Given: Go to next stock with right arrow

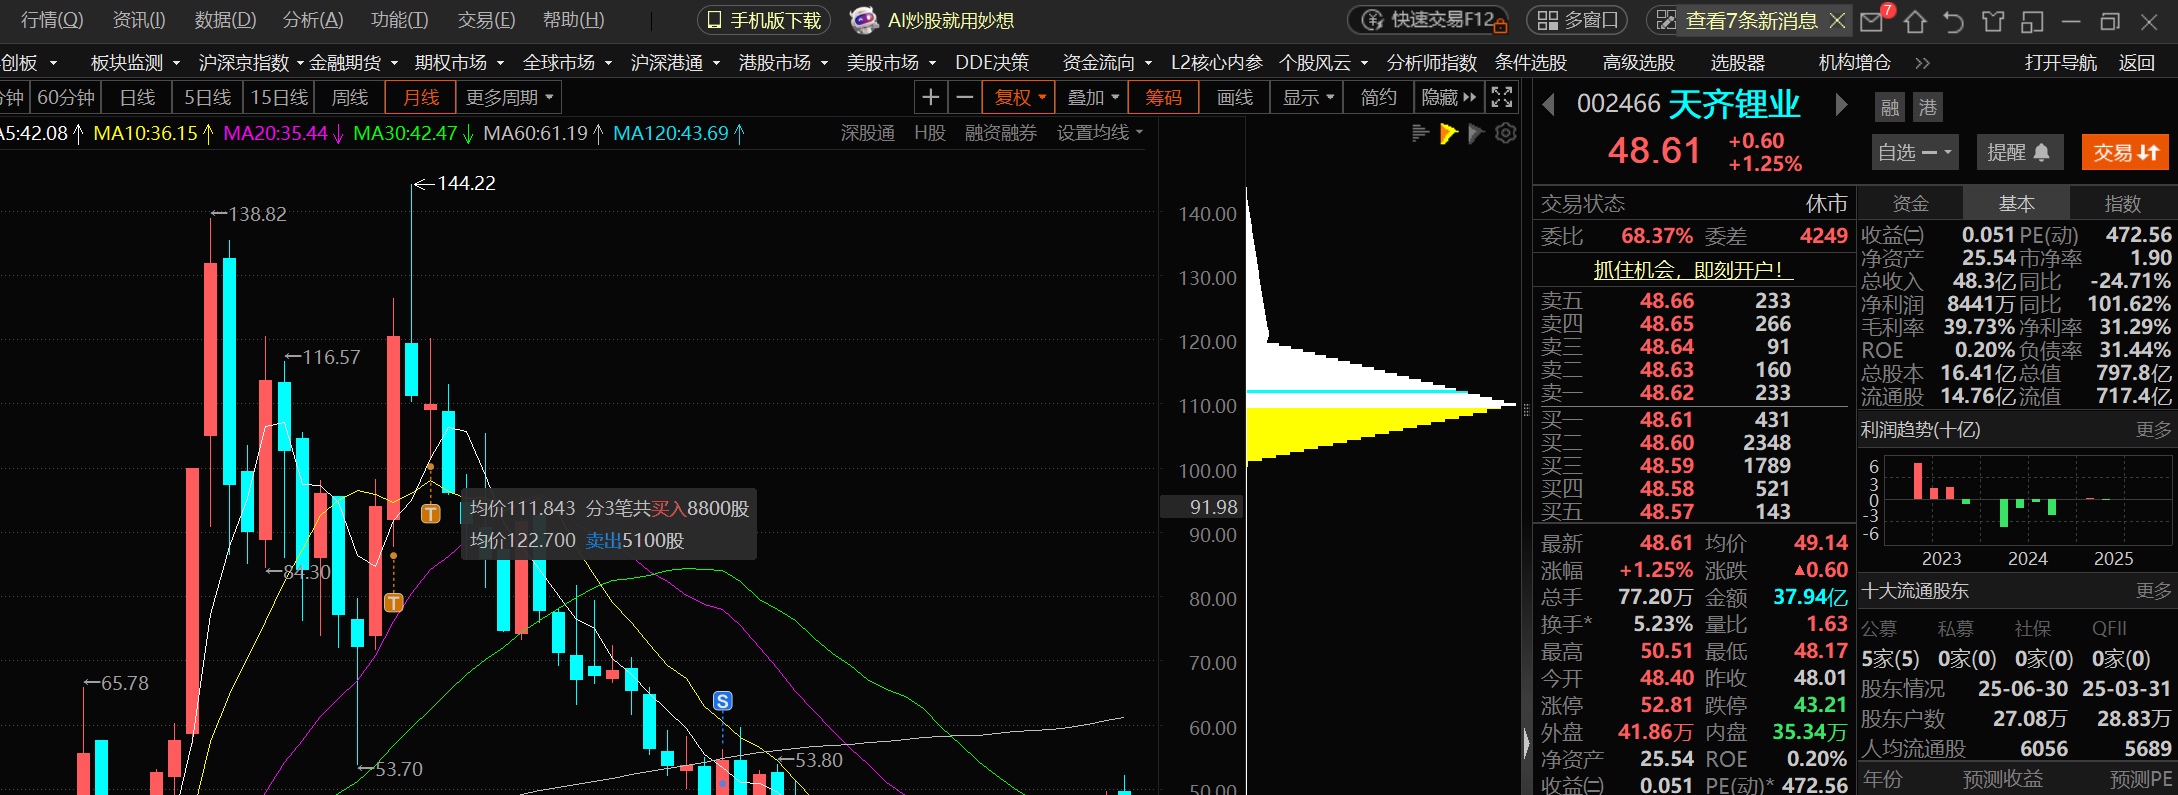Looking at the screenshot, I should click(1841, 105).
